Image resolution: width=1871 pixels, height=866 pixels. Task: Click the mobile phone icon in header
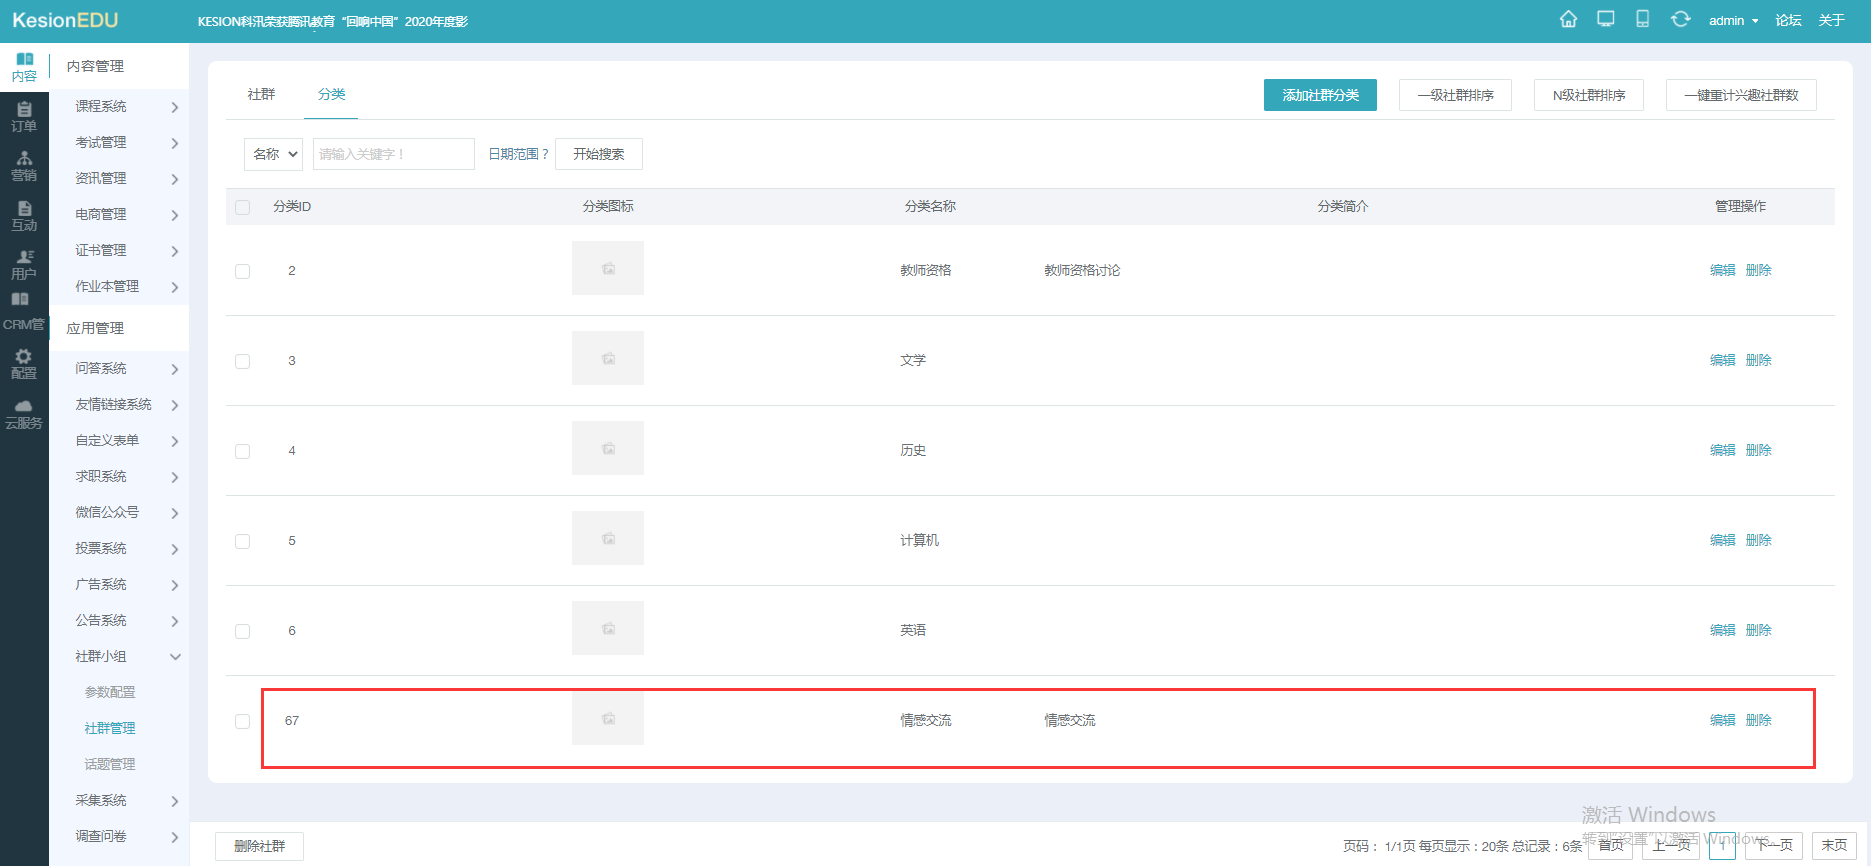click(x=1642, y=20)
